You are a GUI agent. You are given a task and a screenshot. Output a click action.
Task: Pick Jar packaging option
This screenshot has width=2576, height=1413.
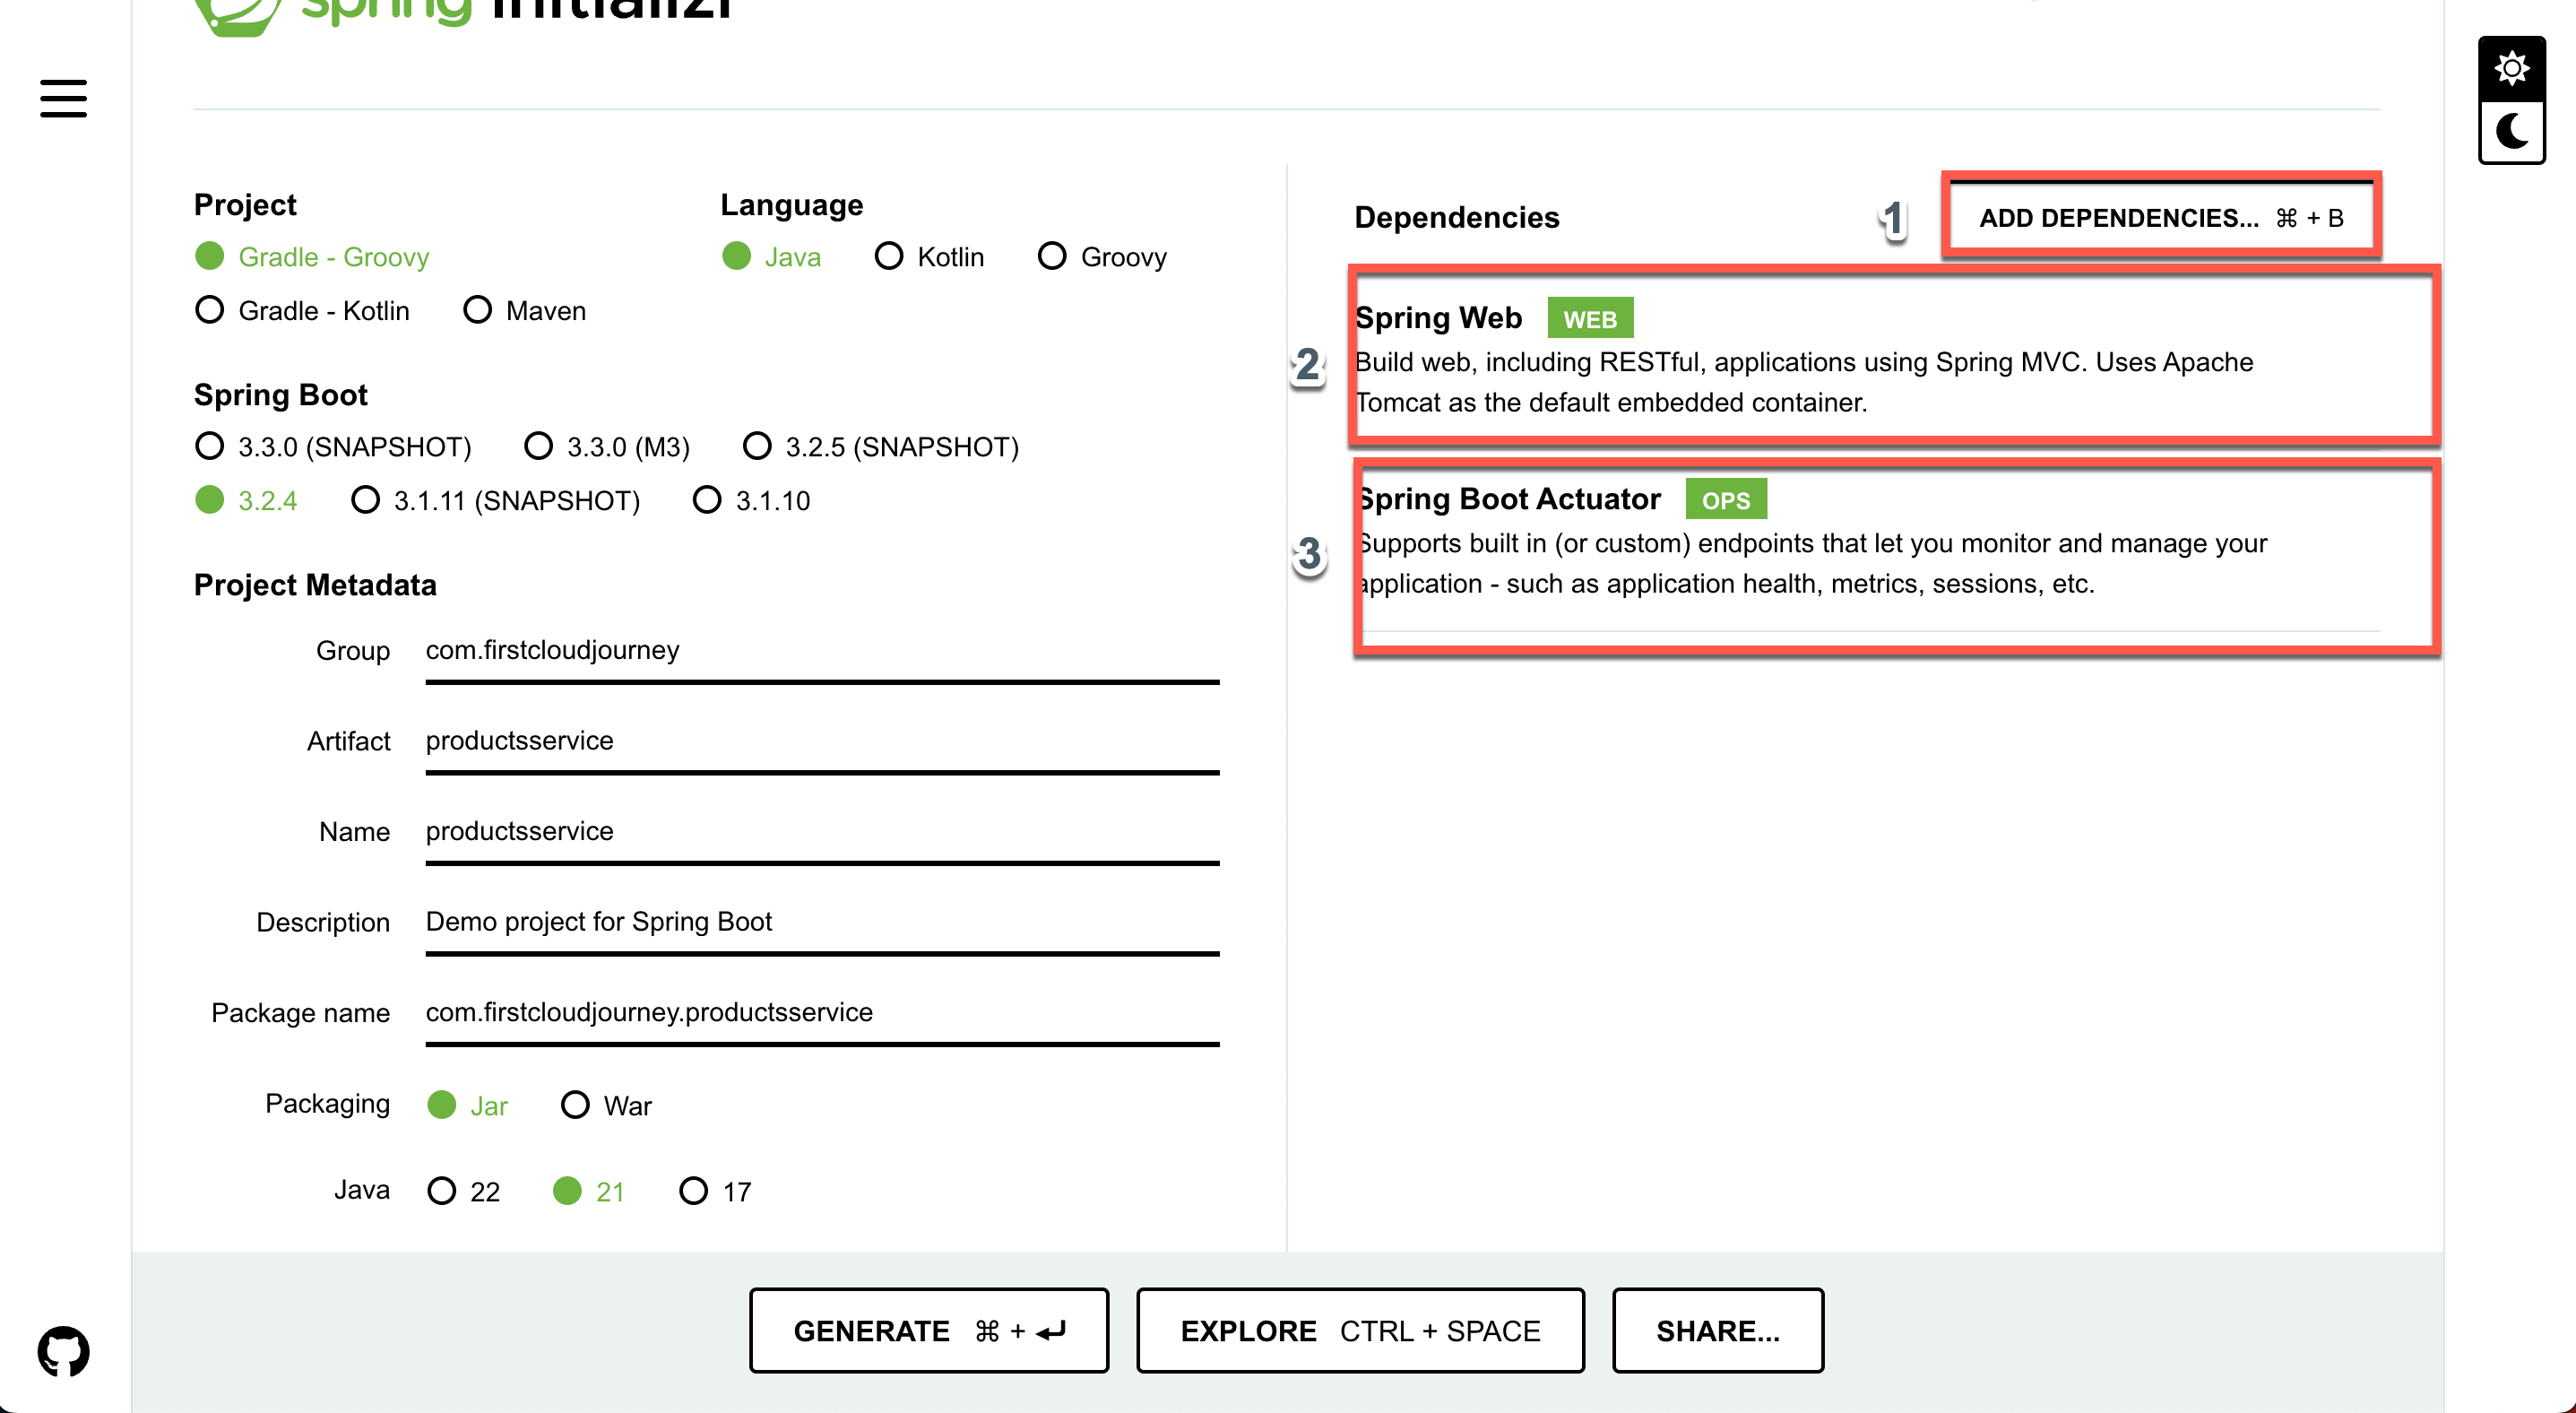(467, 1106)
